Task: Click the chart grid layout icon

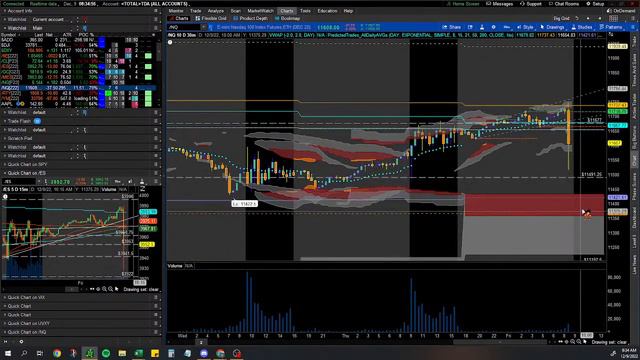Action: (613, 18)
